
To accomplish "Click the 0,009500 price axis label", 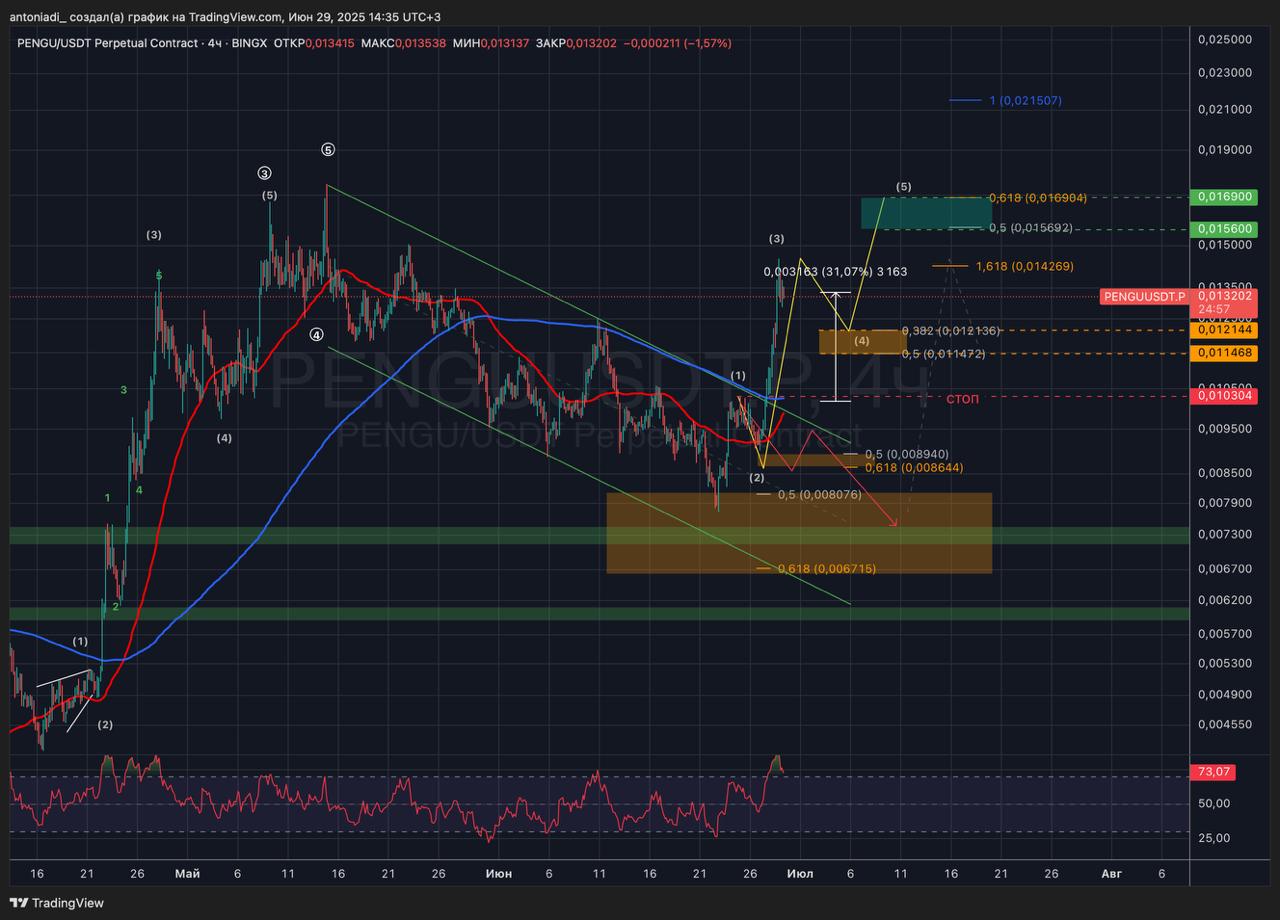I will [1224, 428].
